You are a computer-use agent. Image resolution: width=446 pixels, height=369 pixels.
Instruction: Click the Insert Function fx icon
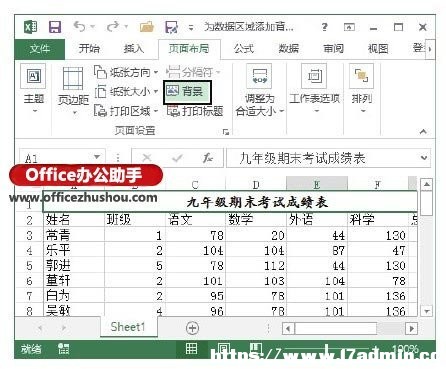[x=208, y=157]
